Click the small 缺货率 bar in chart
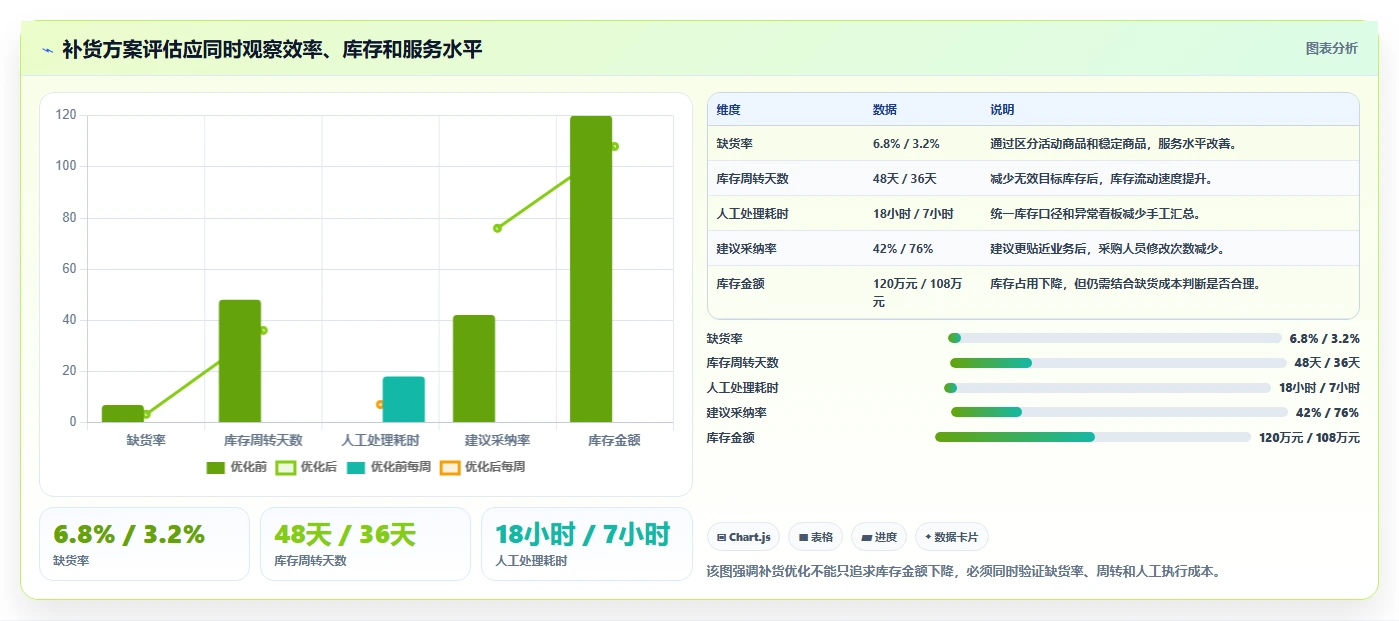1399x621 pixels. click(123, 414)
